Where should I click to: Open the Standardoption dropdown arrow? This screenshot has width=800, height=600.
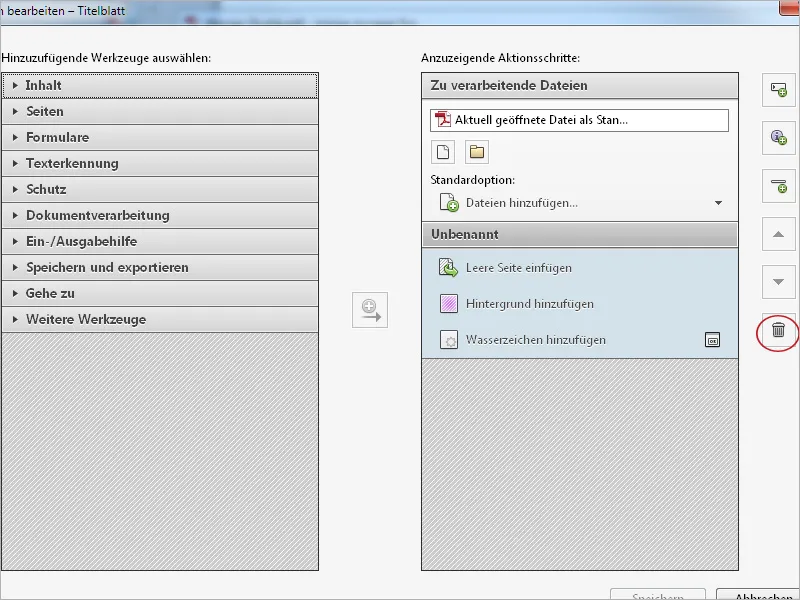(718, 203)
